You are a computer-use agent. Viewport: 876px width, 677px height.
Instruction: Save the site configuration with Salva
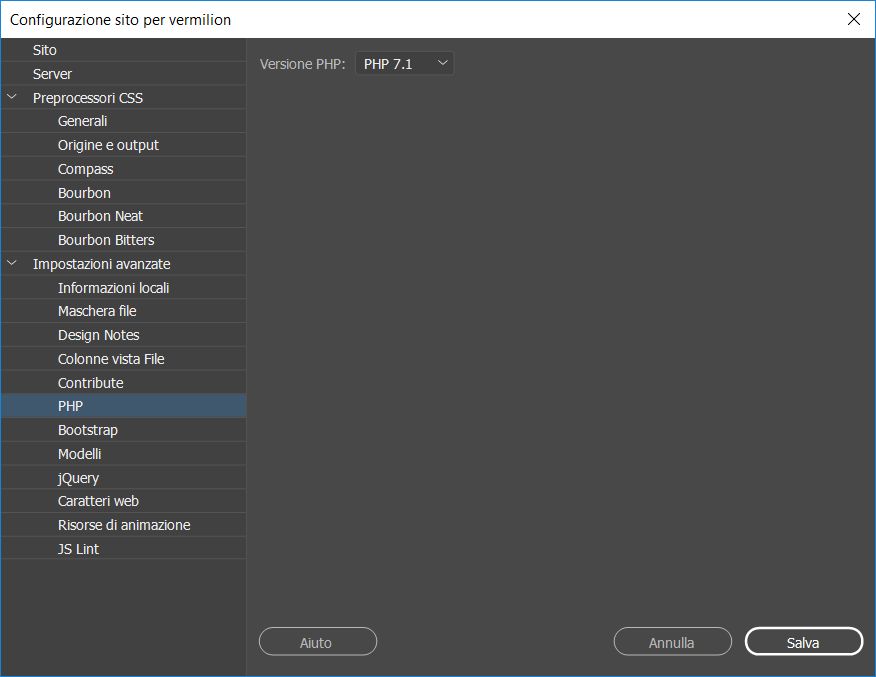tap(803, 641)
